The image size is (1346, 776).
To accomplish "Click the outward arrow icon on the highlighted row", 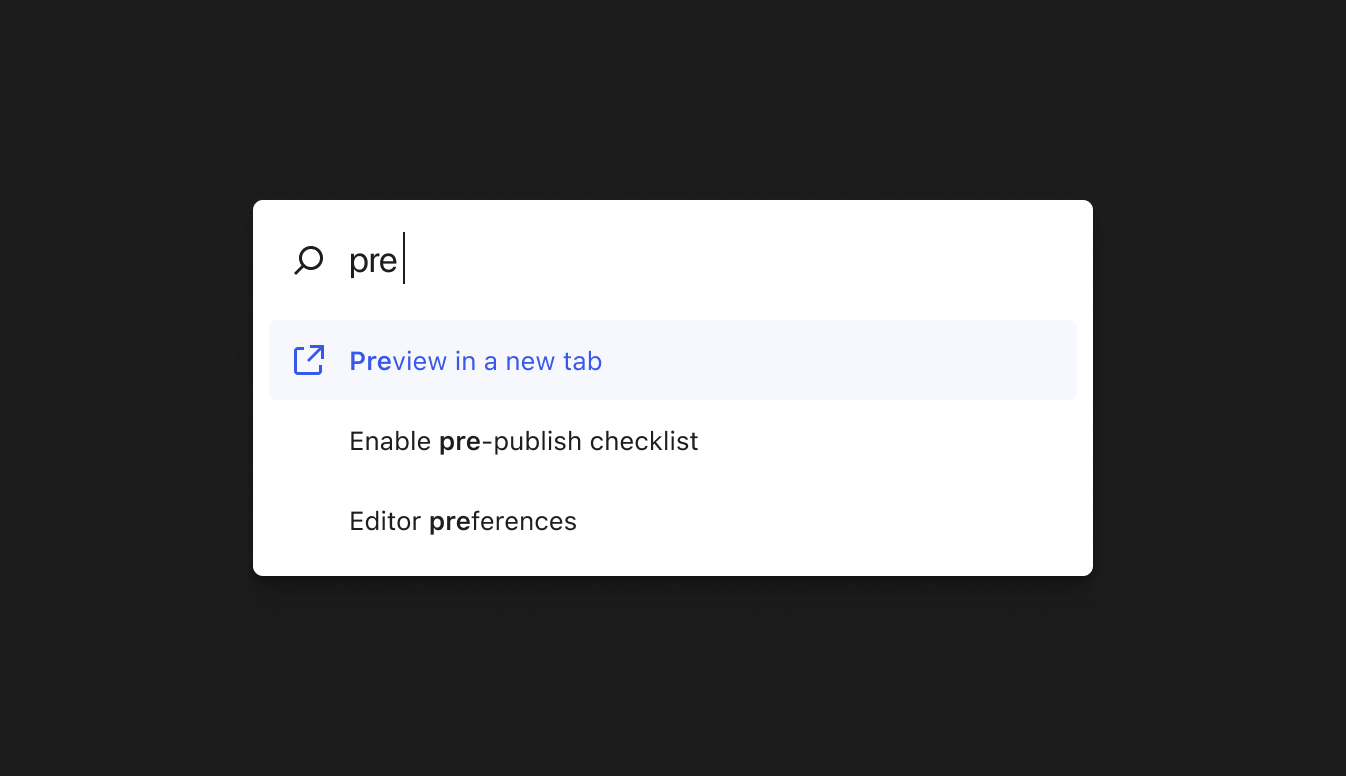I will tap(309, 360).
